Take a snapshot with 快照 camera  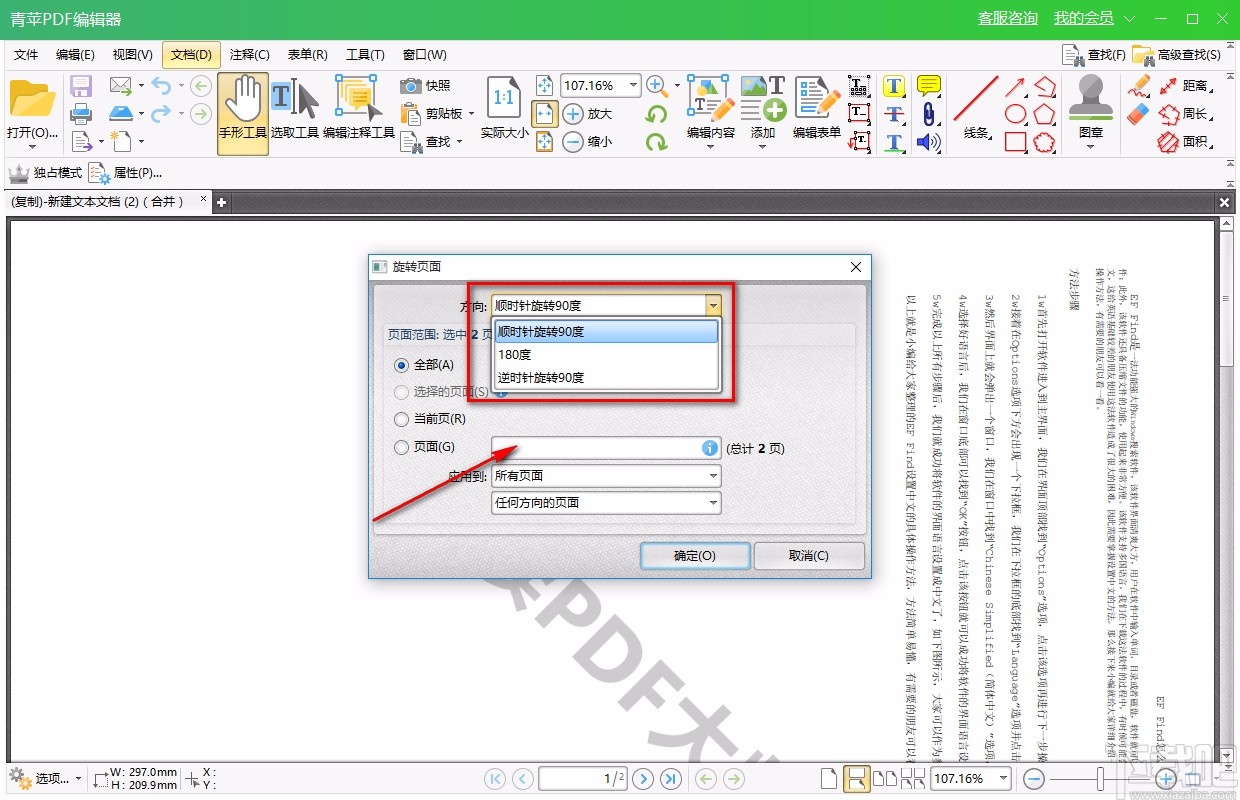point(426,86)
